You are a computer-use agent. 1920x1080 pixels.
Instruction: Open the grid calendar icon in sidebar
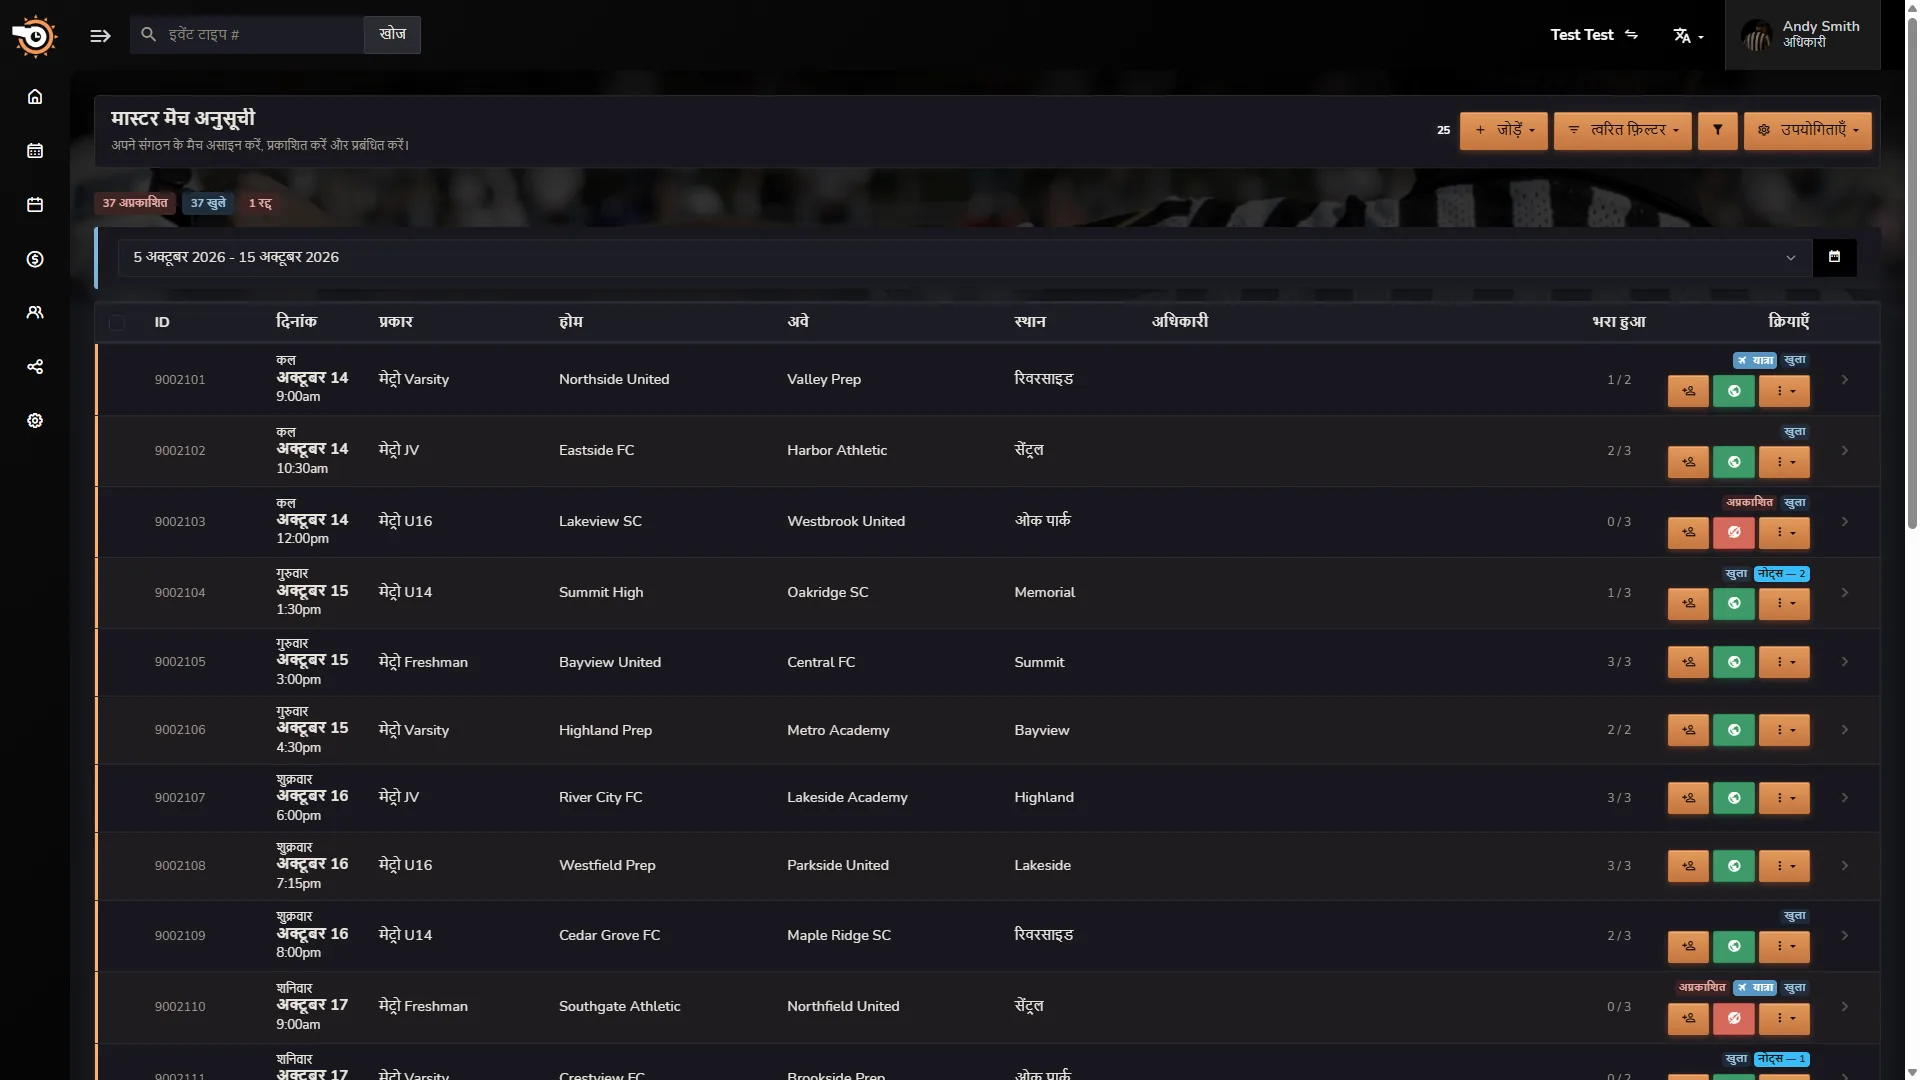click(35, 151)
